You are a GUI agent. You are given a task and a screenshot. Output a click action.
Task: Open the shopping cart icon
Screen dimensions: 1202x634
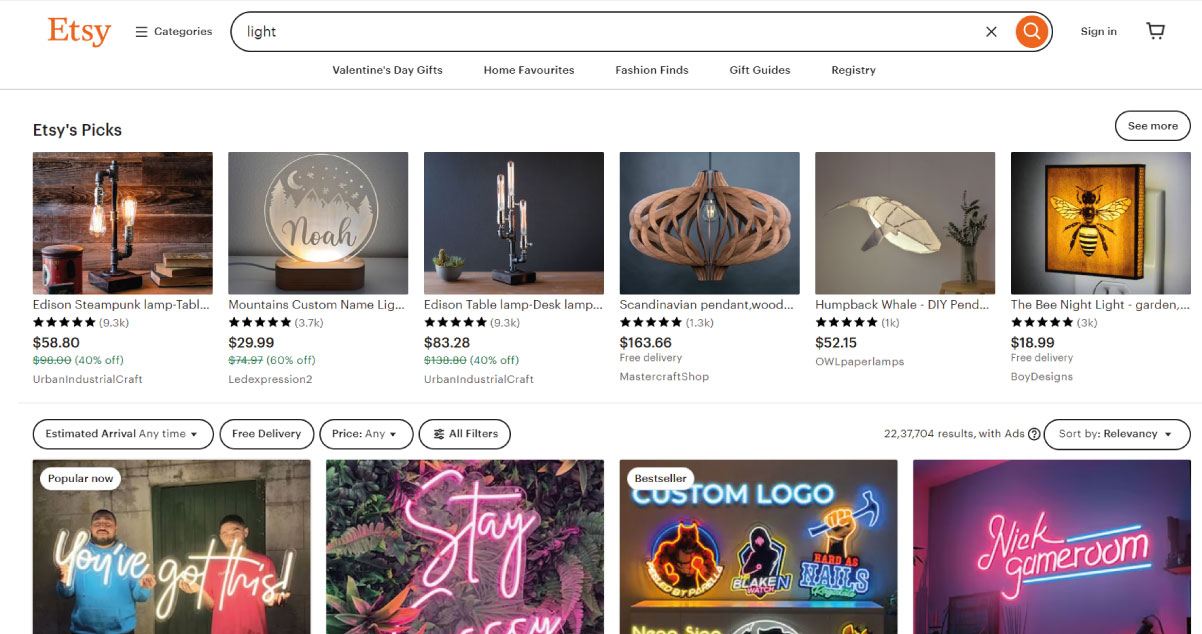coord(1155,31)
